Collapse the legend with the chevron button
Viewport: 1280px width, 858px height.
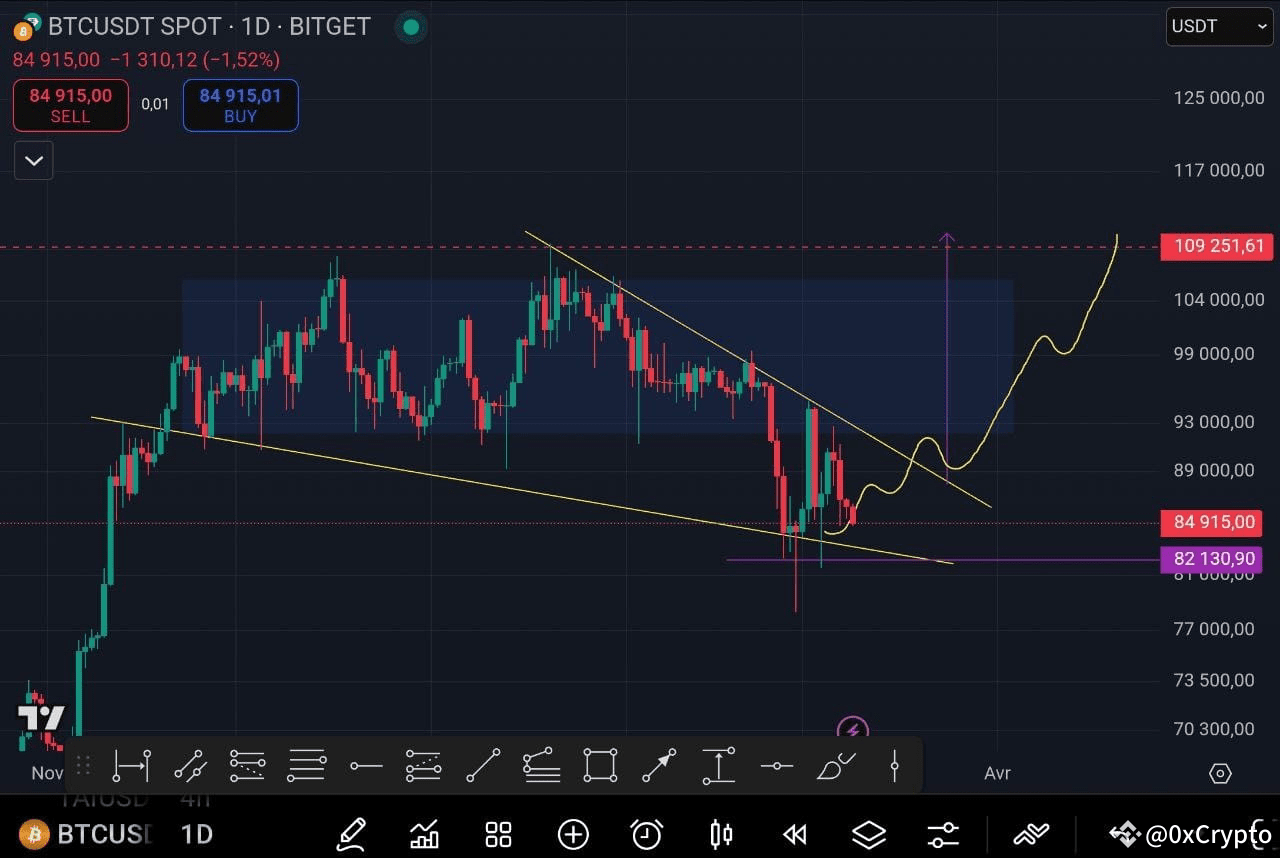(x=34, y=160)
